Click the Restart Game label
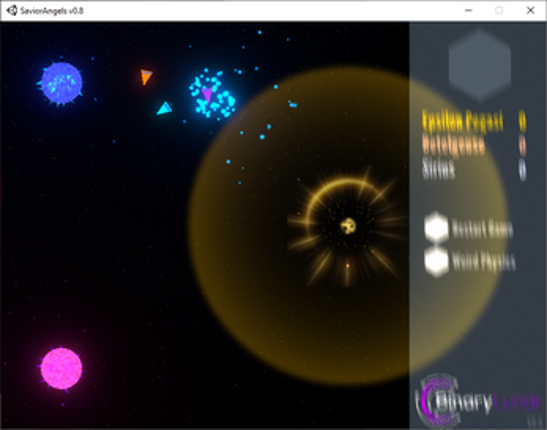 click(x=482, y=229)
